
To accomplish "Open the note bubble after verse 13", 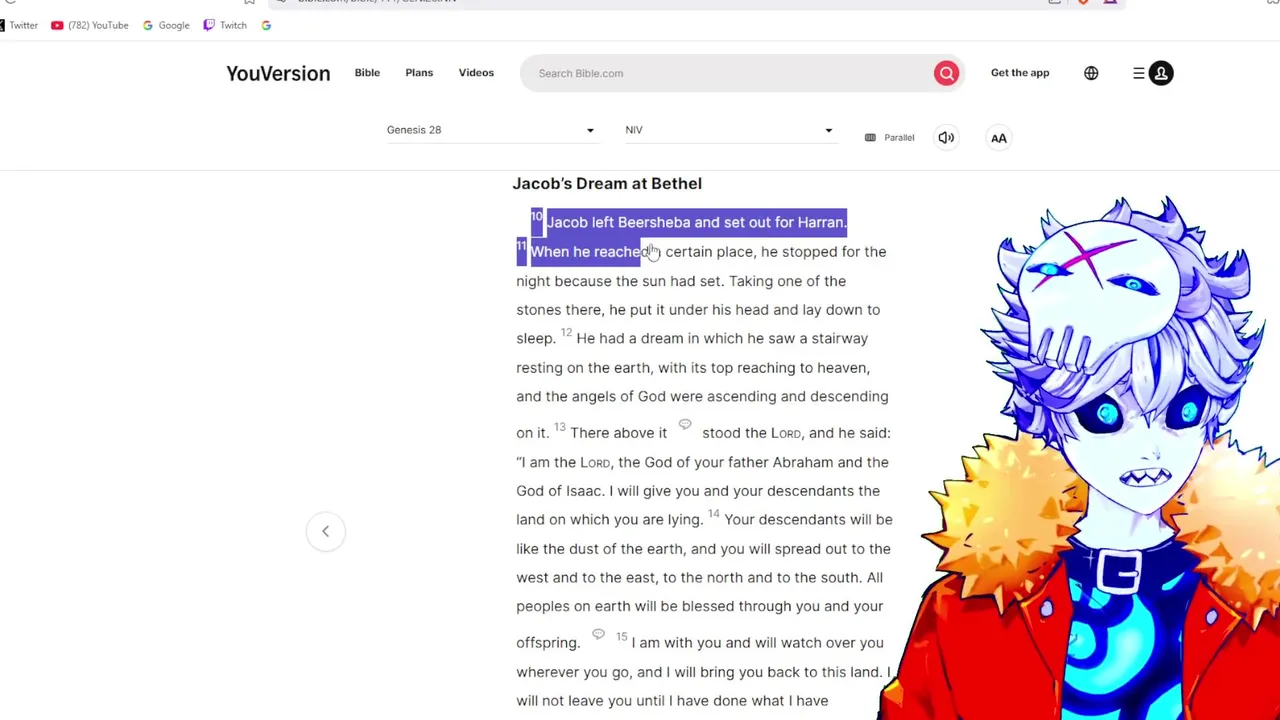I will coord(685,425).
